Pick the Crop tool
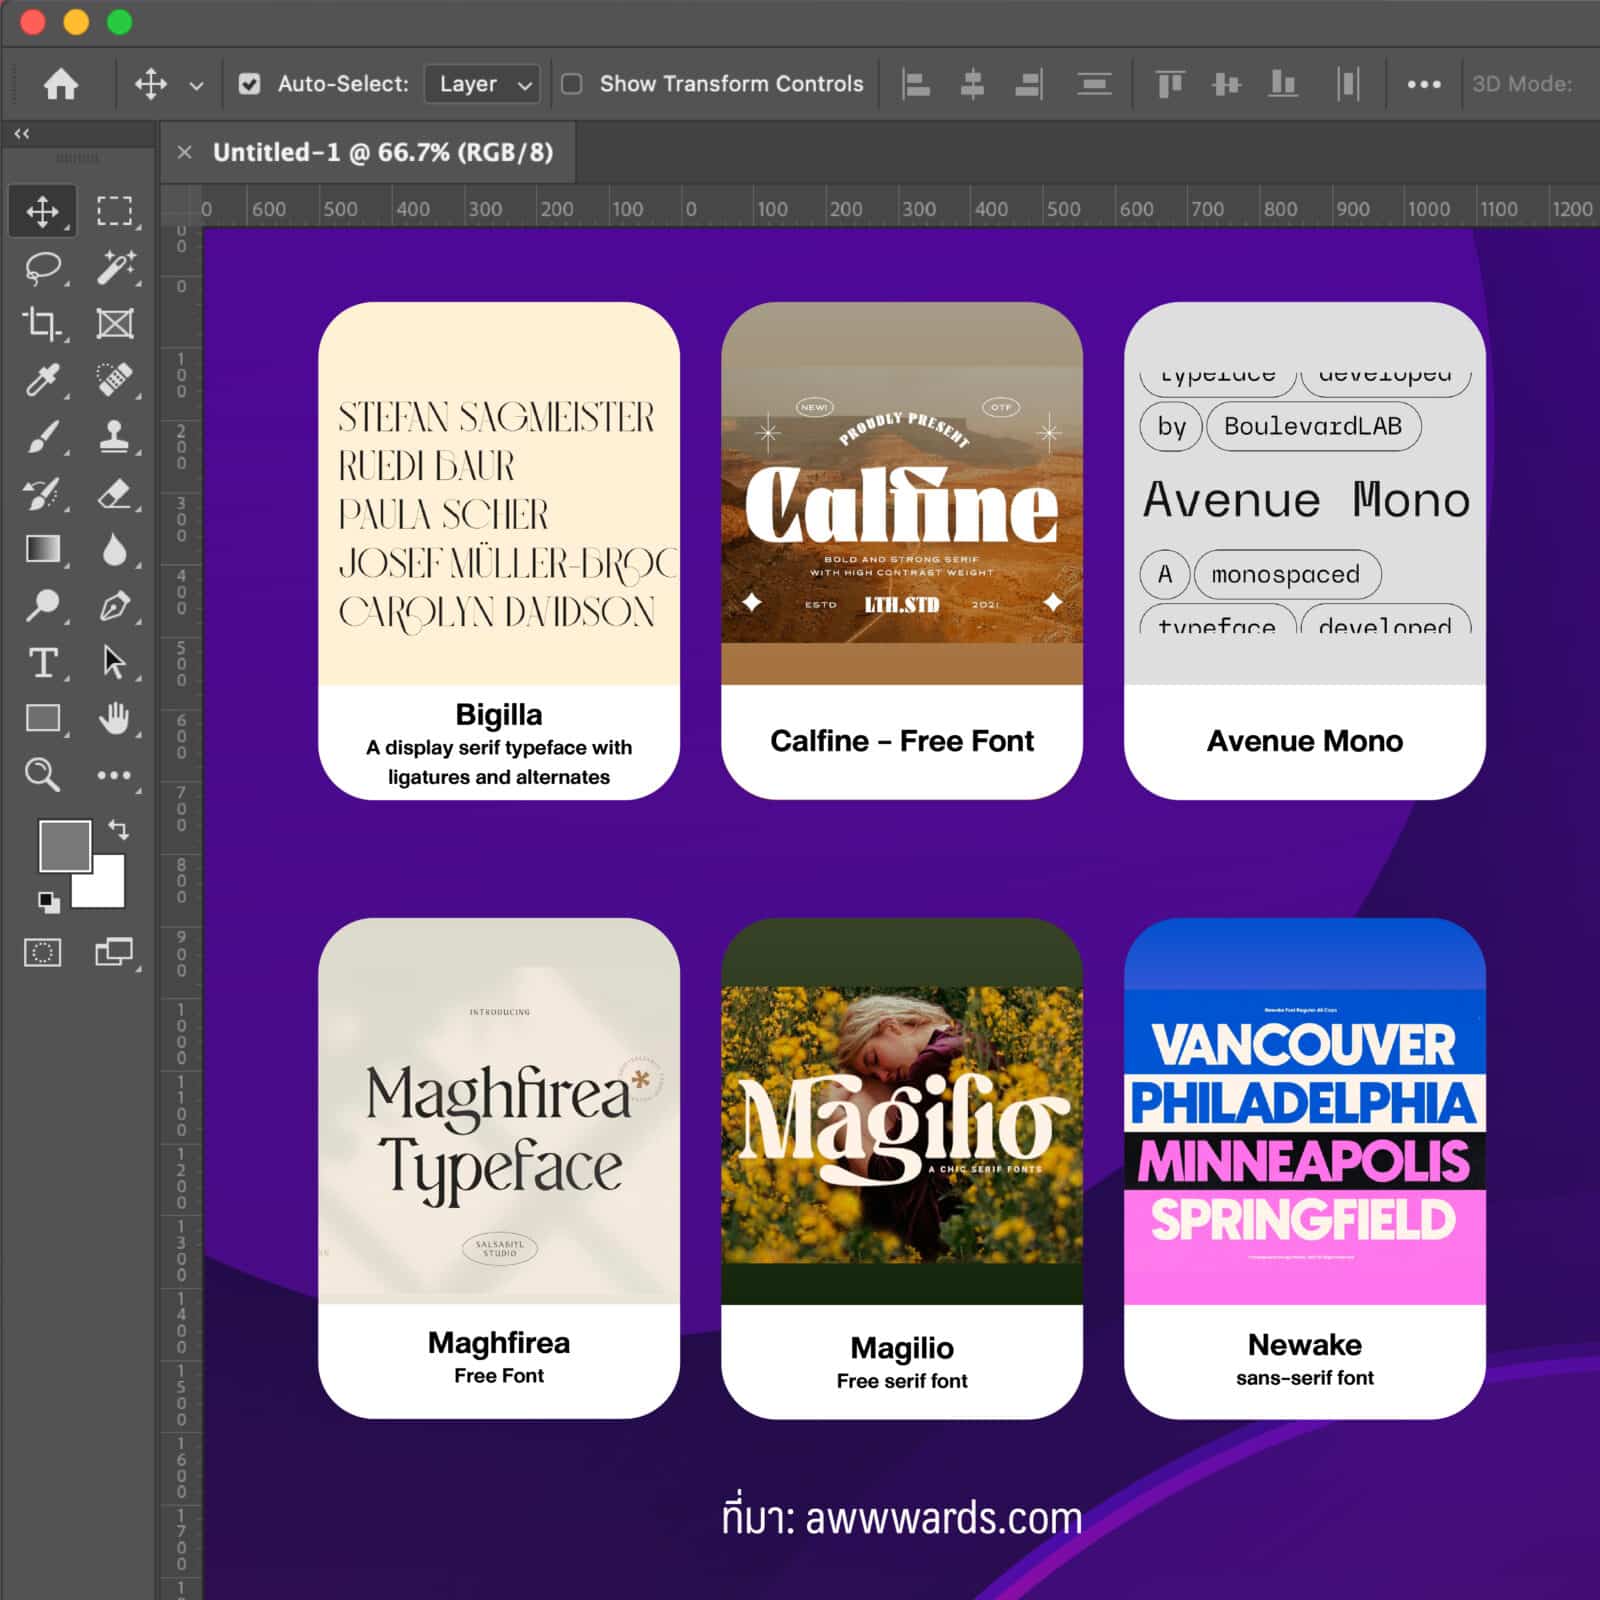 tap(42, 324)
